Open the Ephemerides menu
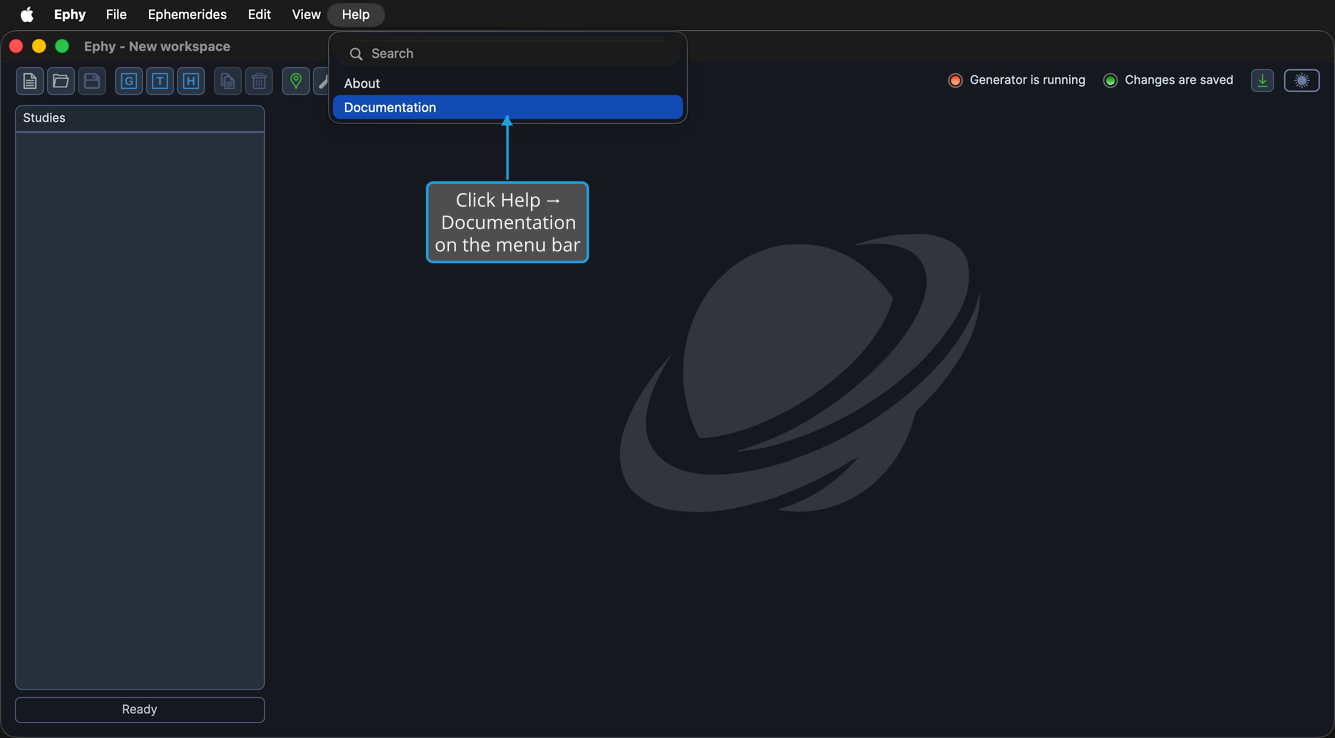 (x=187, y=14)
